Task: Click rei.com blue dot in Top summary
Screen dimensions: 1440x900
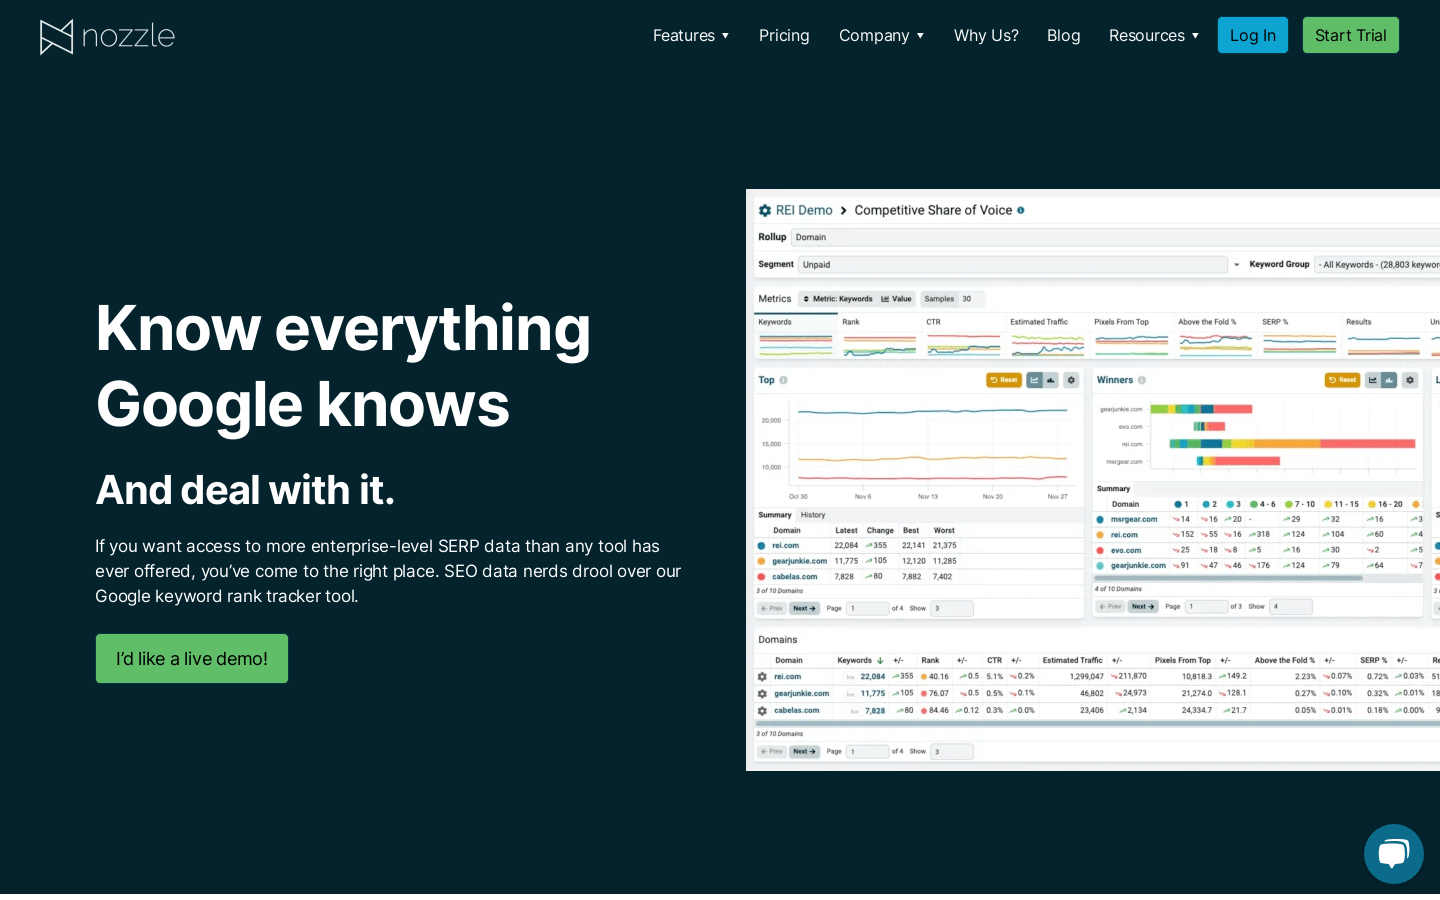Action: coord(762,546)
